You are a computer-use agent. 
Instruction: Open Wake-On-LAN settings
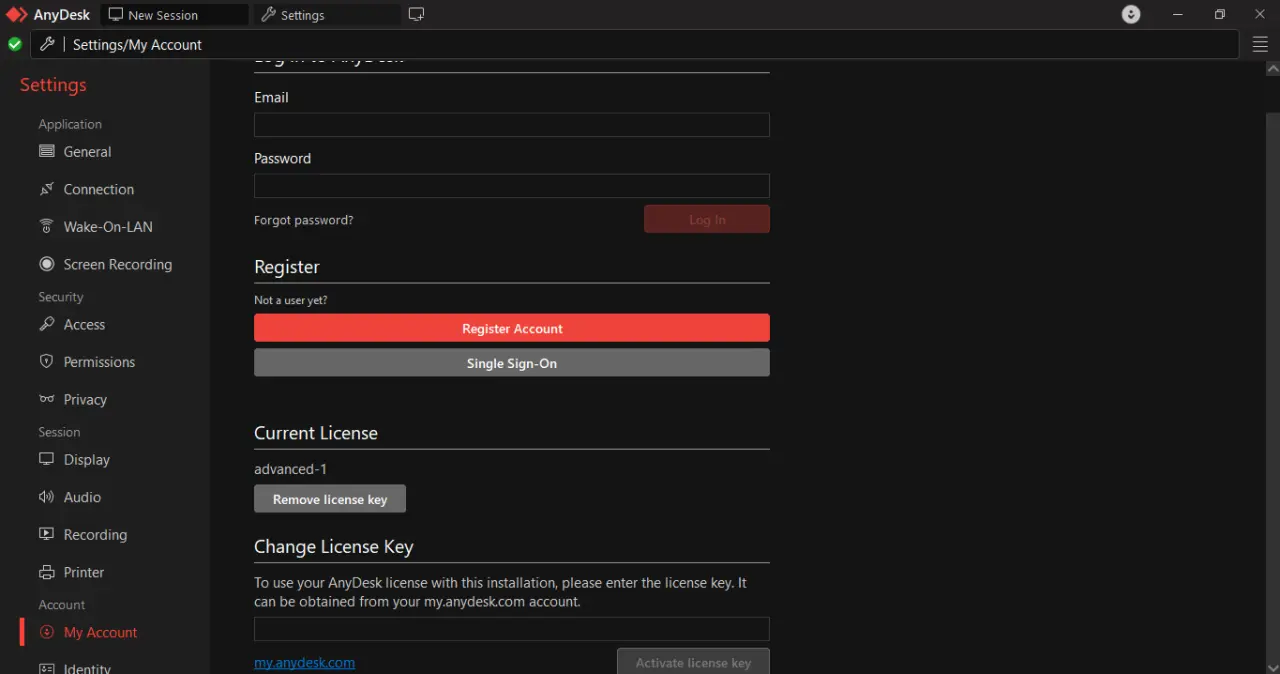(x=108, y=227)
